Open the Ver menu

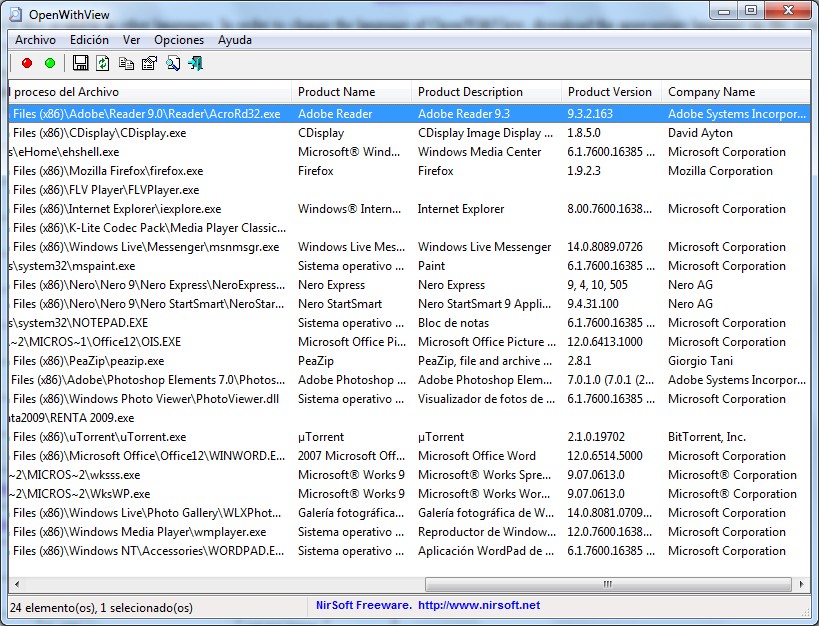(131, 40)
